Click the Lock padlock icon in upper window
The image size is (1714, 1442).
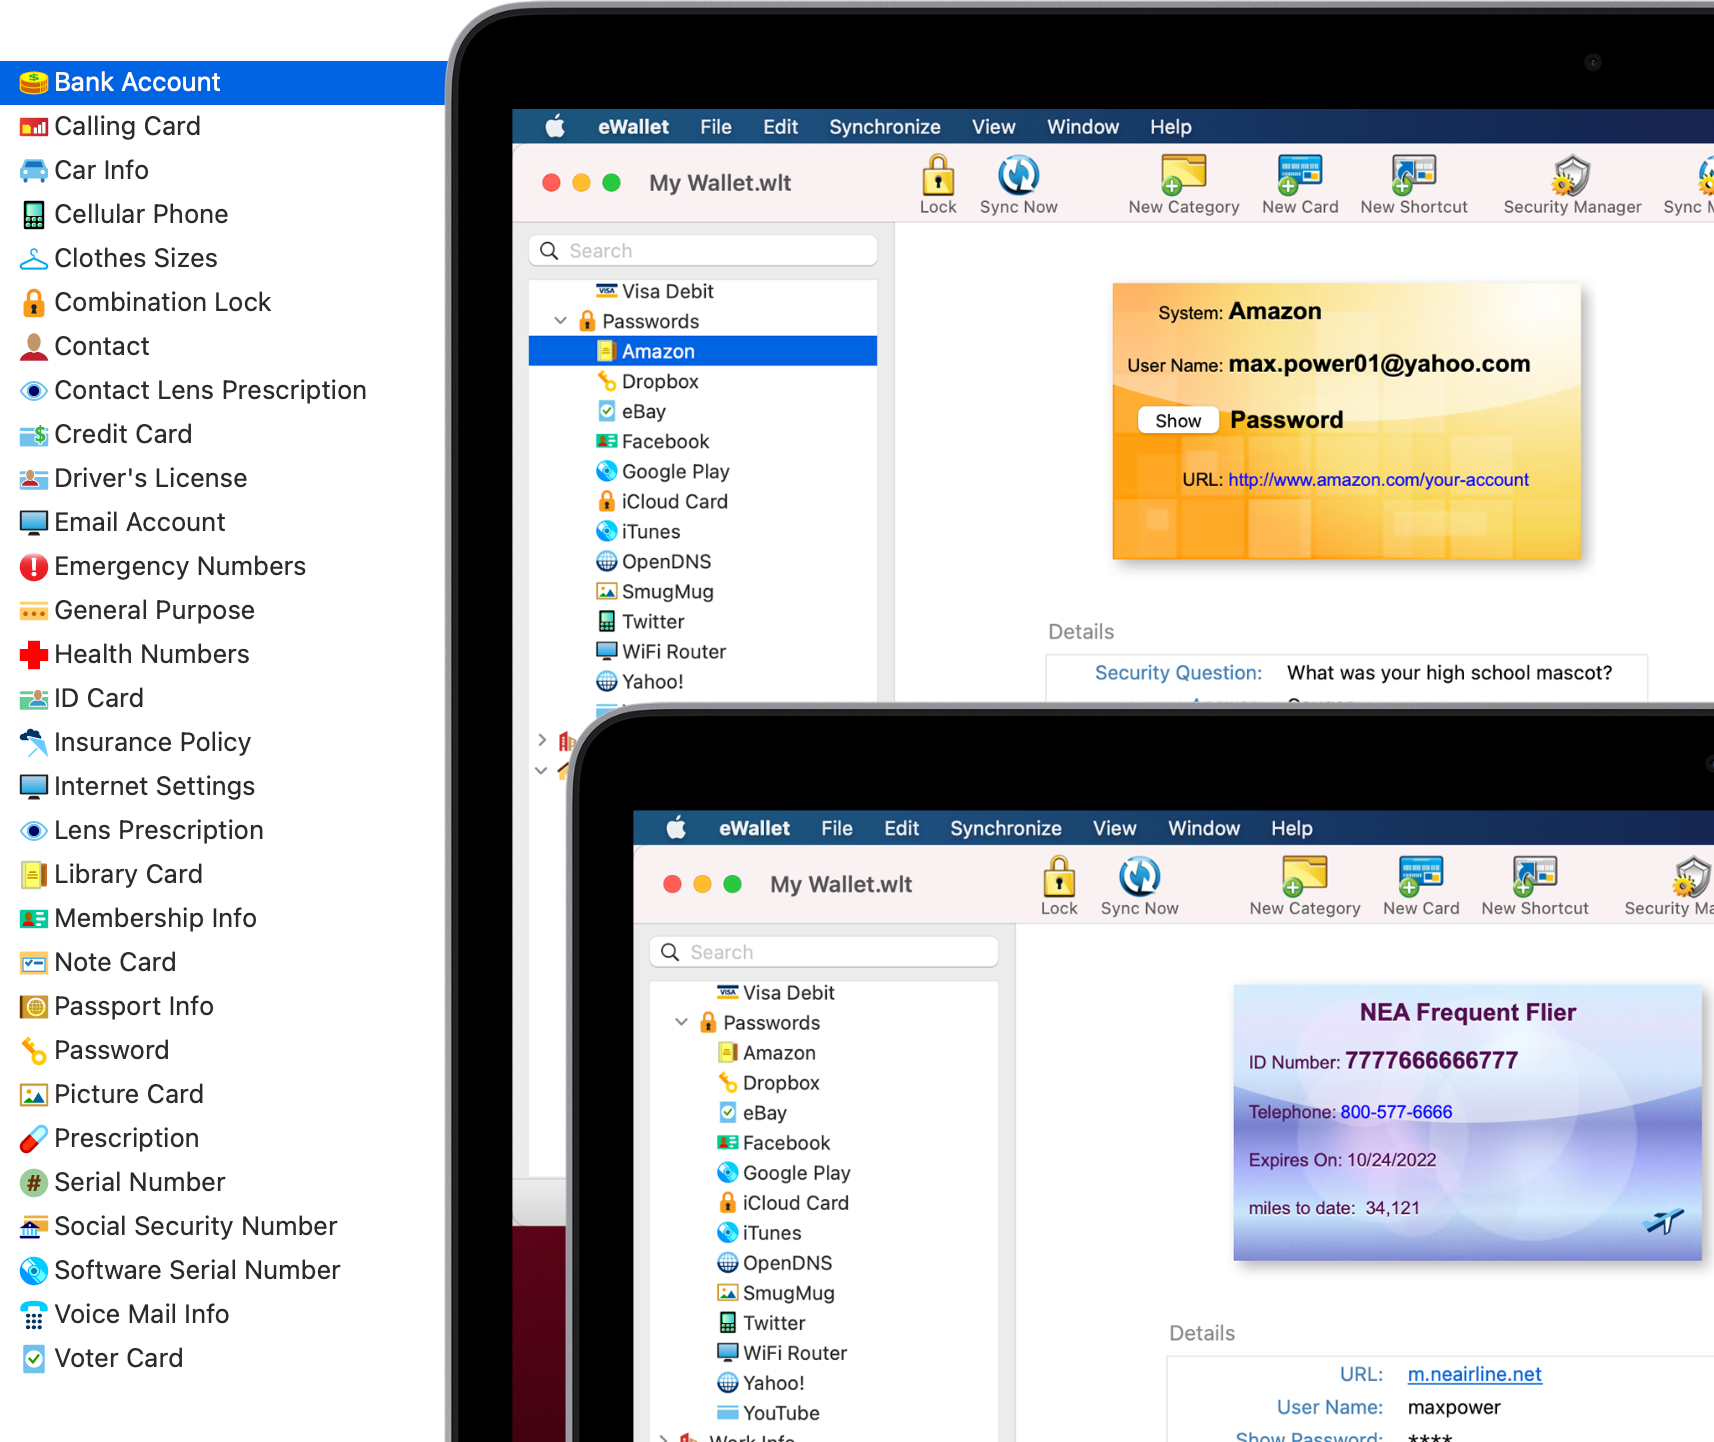[x=937, y=176]
